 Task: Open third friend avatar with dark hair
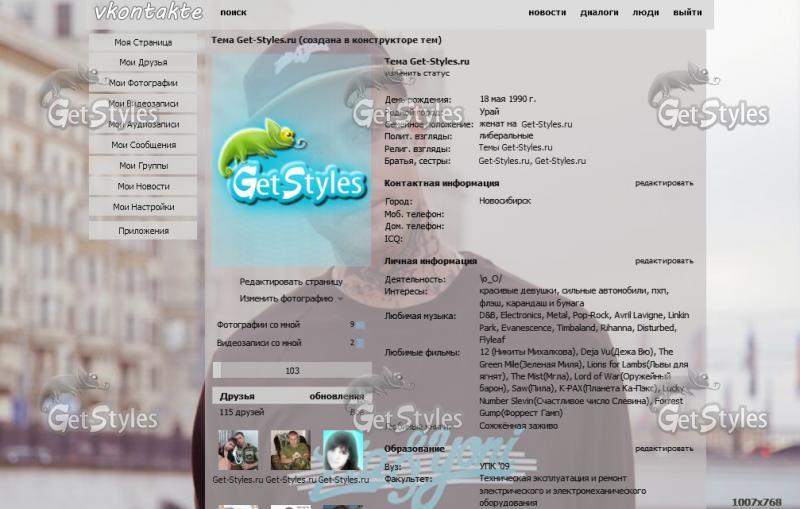point(343,450)
